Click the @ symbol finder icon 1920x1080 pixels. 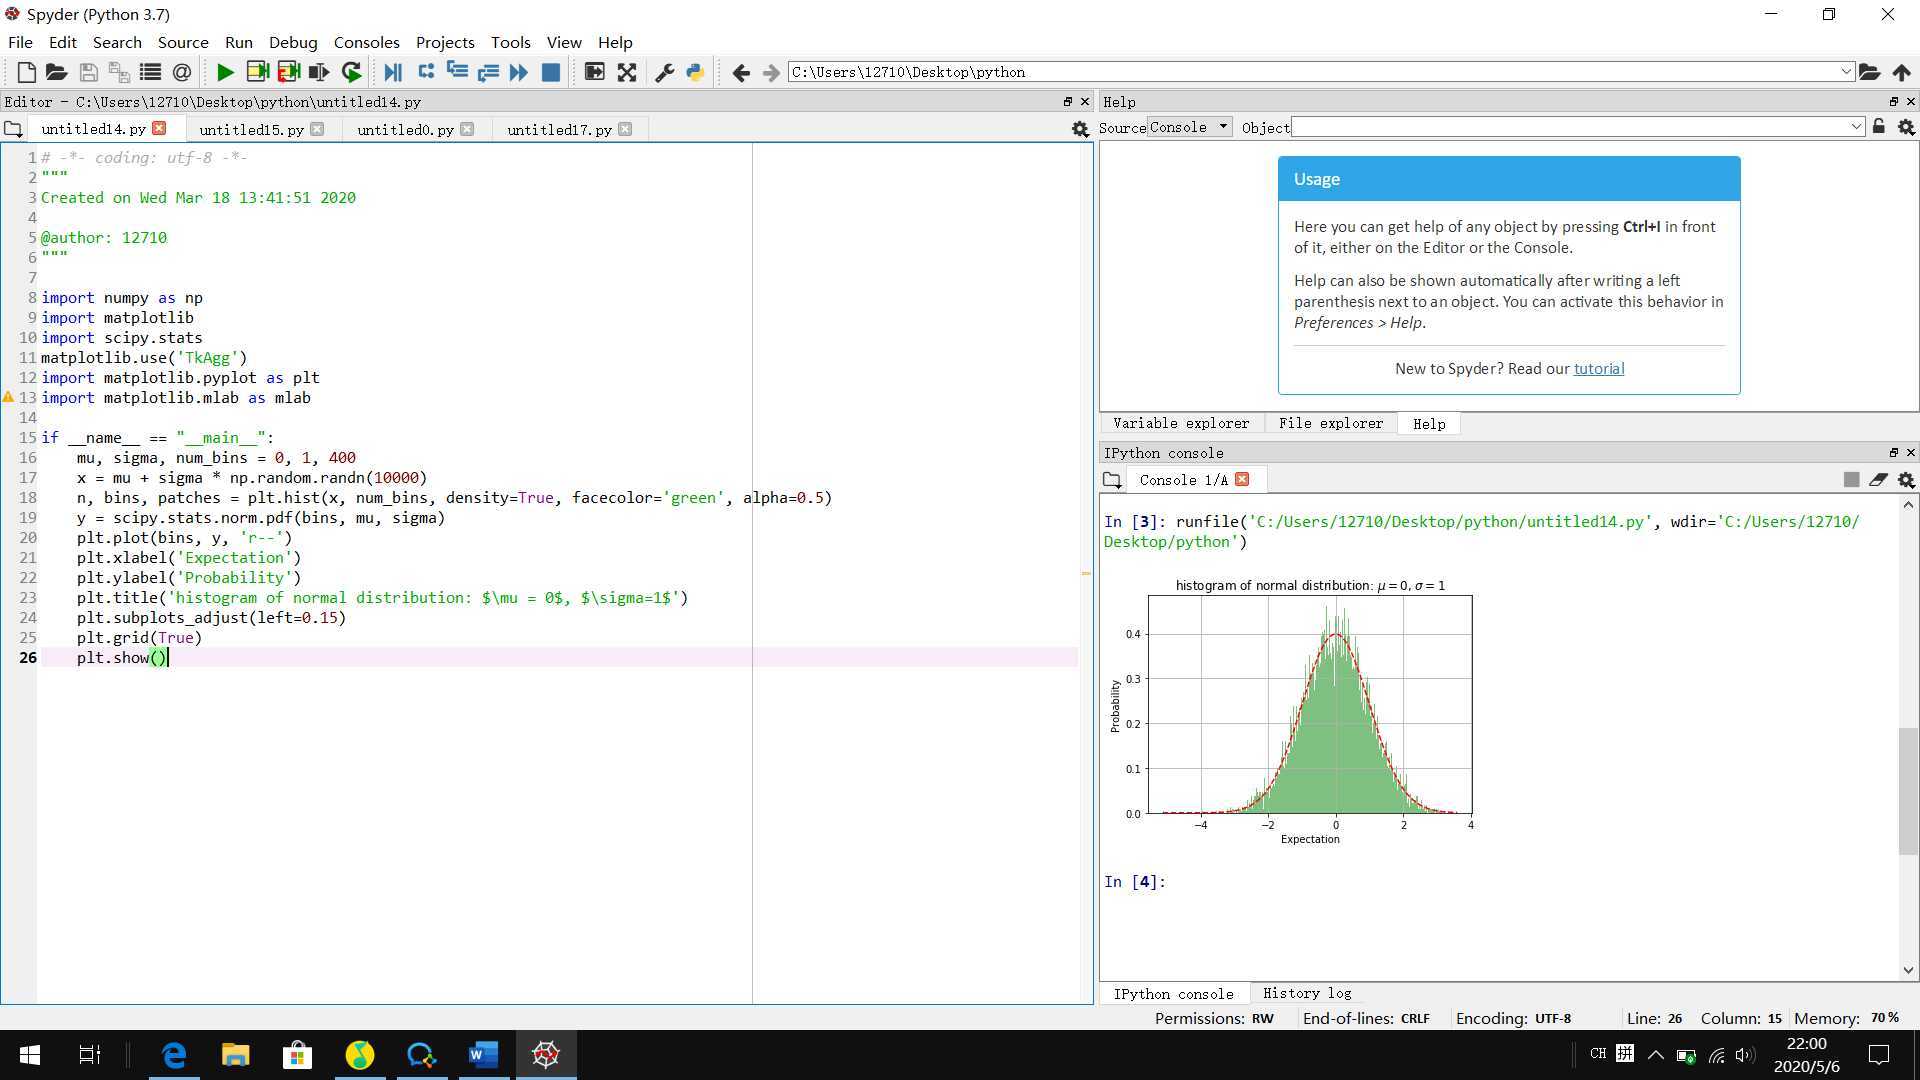[x=181, y=72]
